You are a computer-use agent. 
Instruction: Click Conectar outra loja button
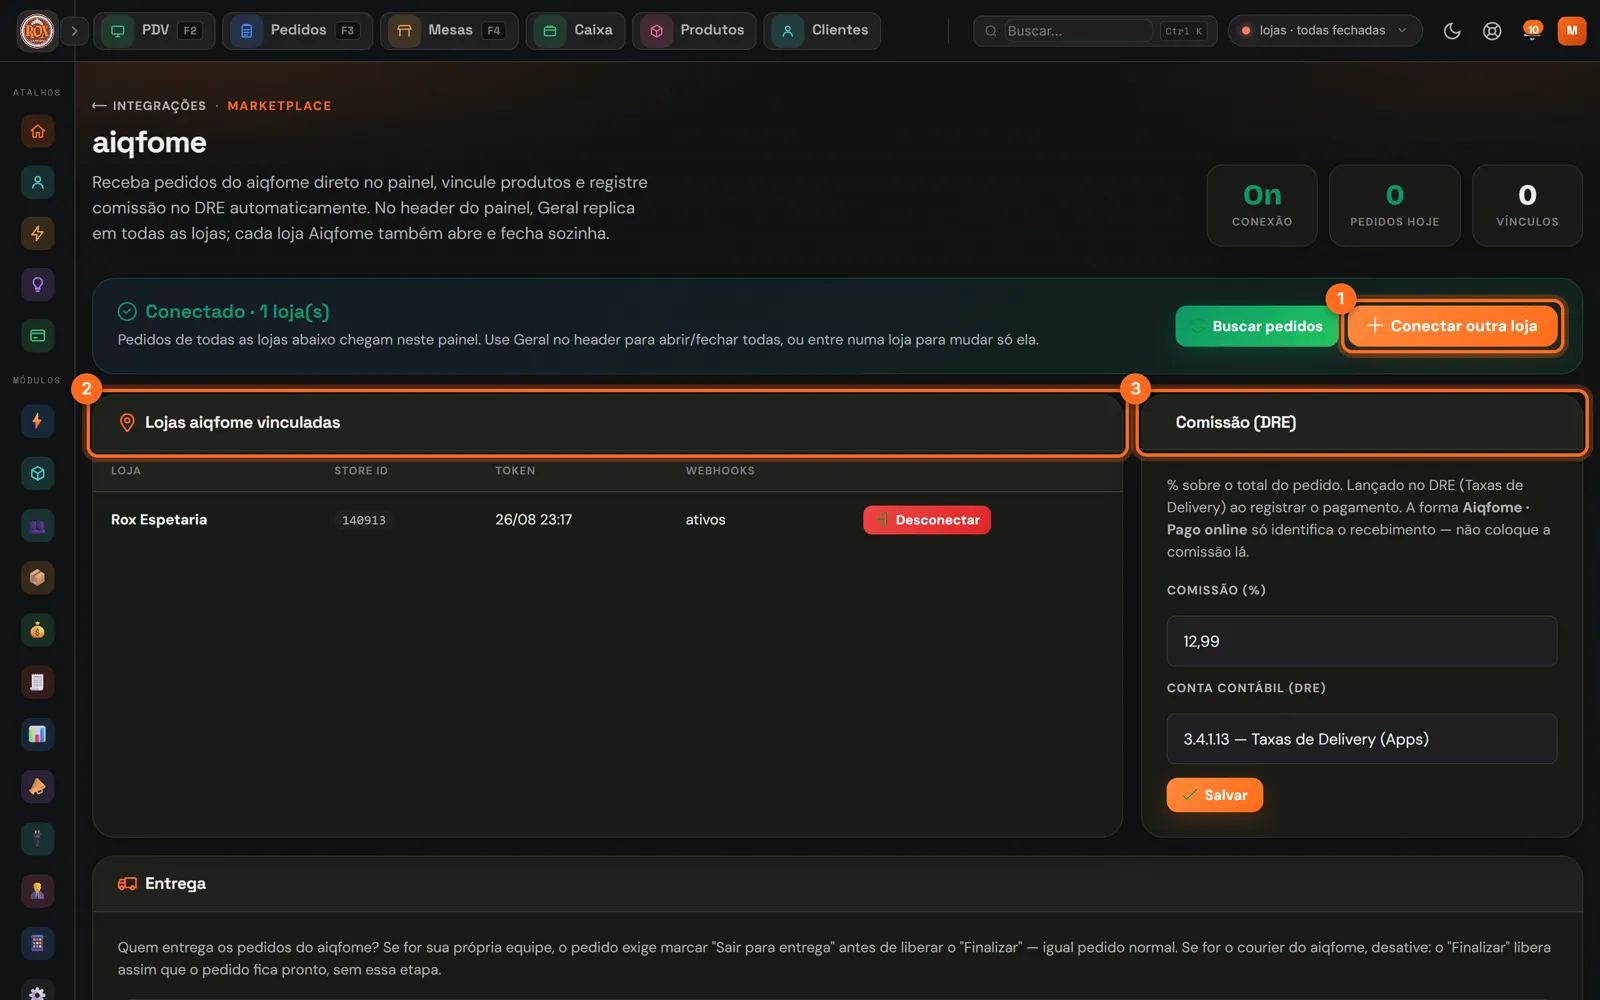[x=1452, y=326]
